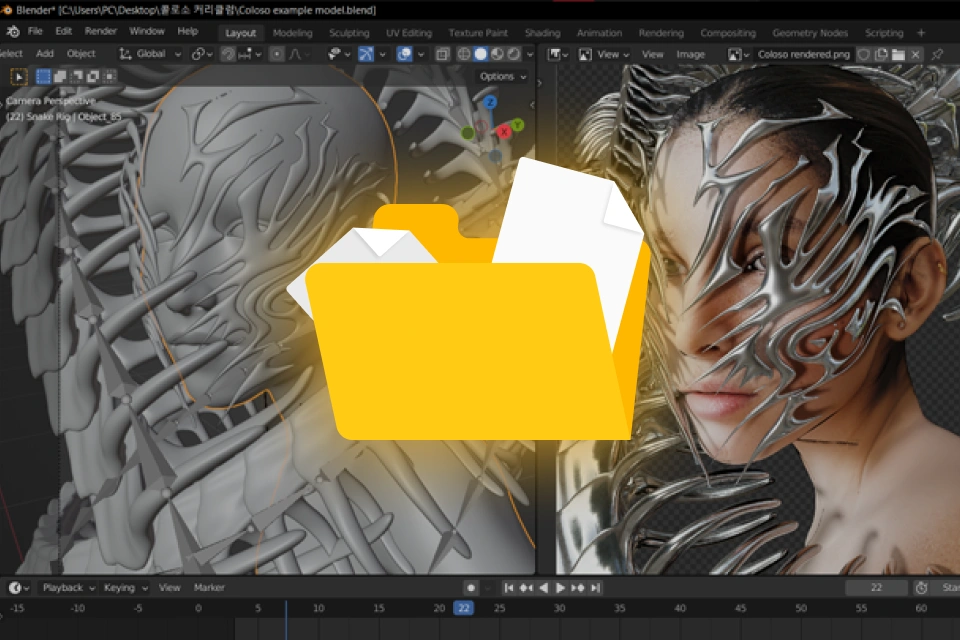Switch to the Rendering workspace tab
960x640 pixels.
tap(661, 33)
